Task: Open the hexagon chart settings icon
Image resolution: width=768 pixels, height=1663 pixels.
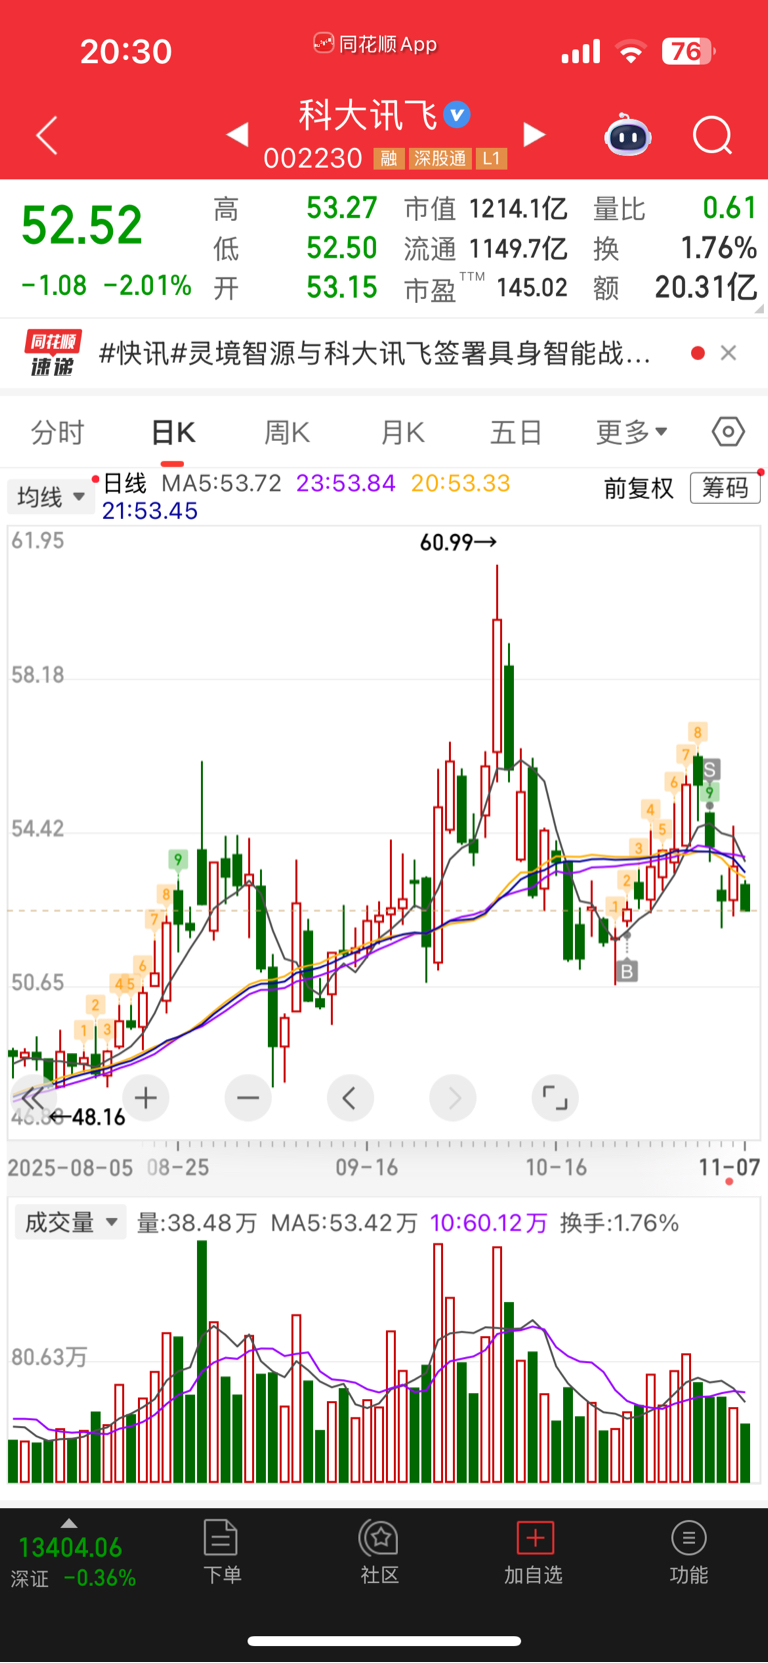Action: point(728,432)
